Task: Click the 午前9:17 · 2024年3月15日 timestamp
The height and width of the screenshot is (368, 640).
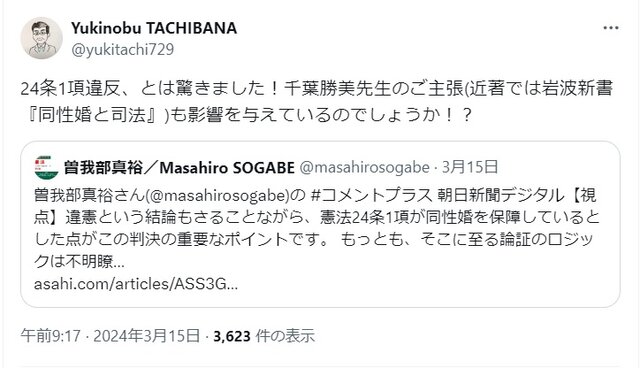Action: 110,336
